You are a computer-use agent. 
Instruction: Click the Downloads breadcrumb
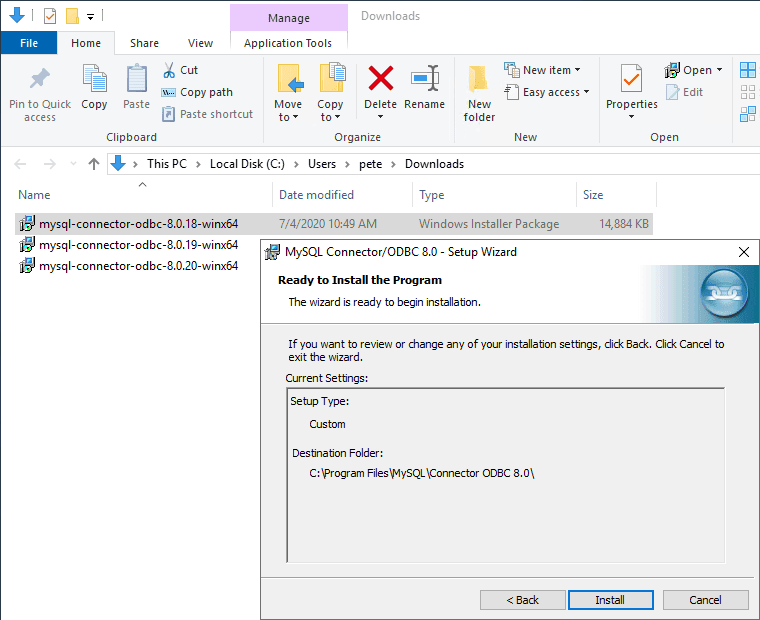click(x=434, y=164)
